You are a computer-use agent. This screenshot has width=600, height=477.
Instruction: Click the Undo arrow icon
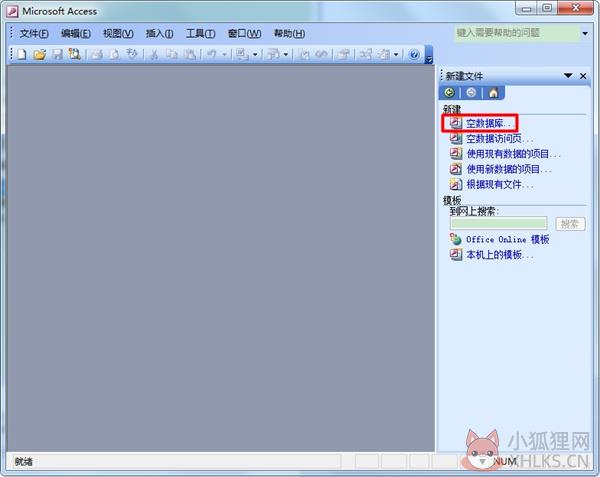coord(212,55)
